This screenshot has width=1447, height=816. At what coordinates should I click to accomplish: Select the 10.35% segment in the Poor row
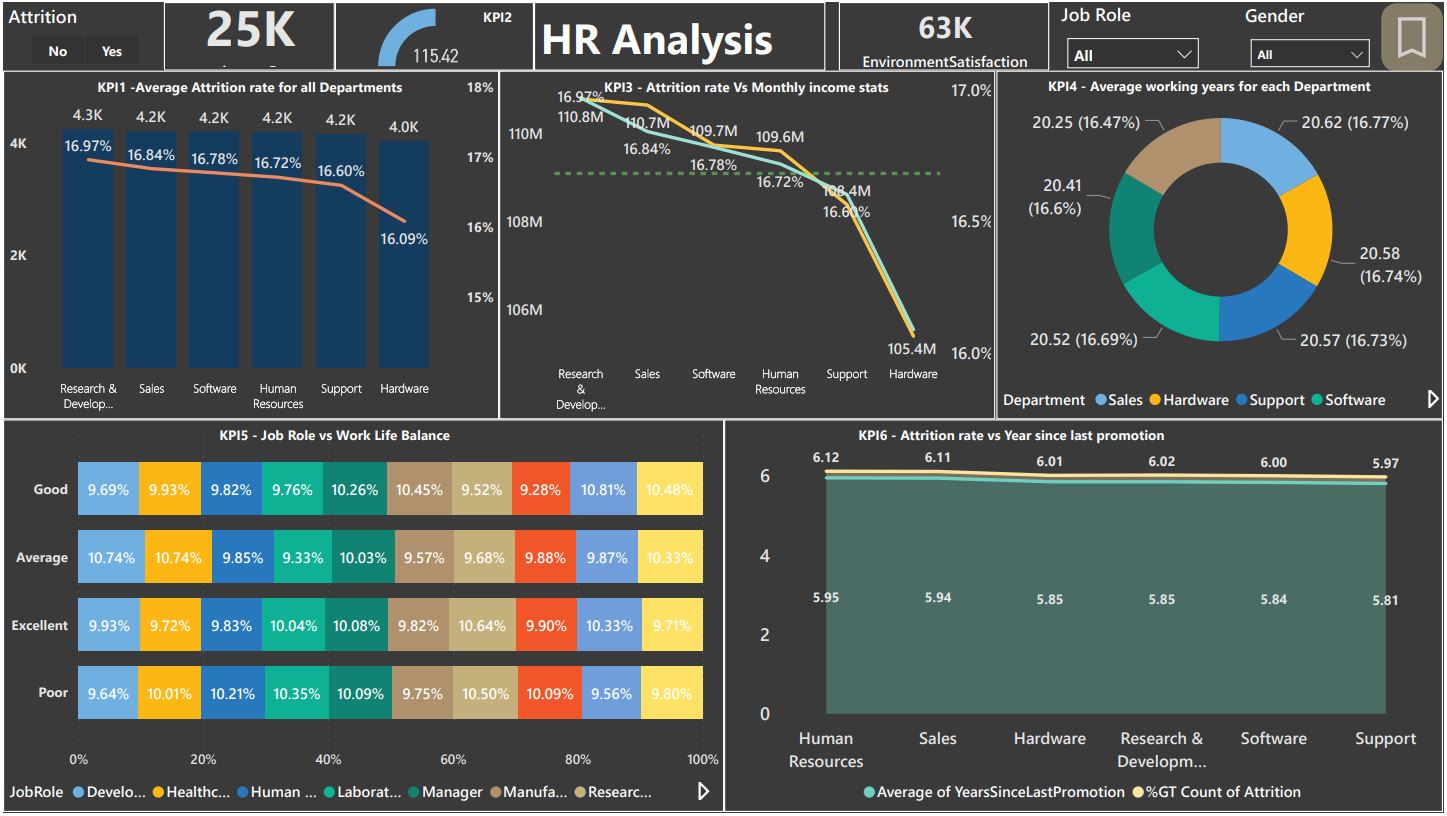(297, 693)
